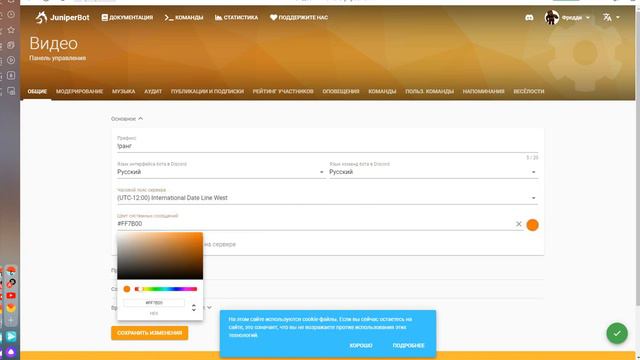The image size is (640, 360).
Task: Open the language translate icon menu
Action: [x=611, y=18]
